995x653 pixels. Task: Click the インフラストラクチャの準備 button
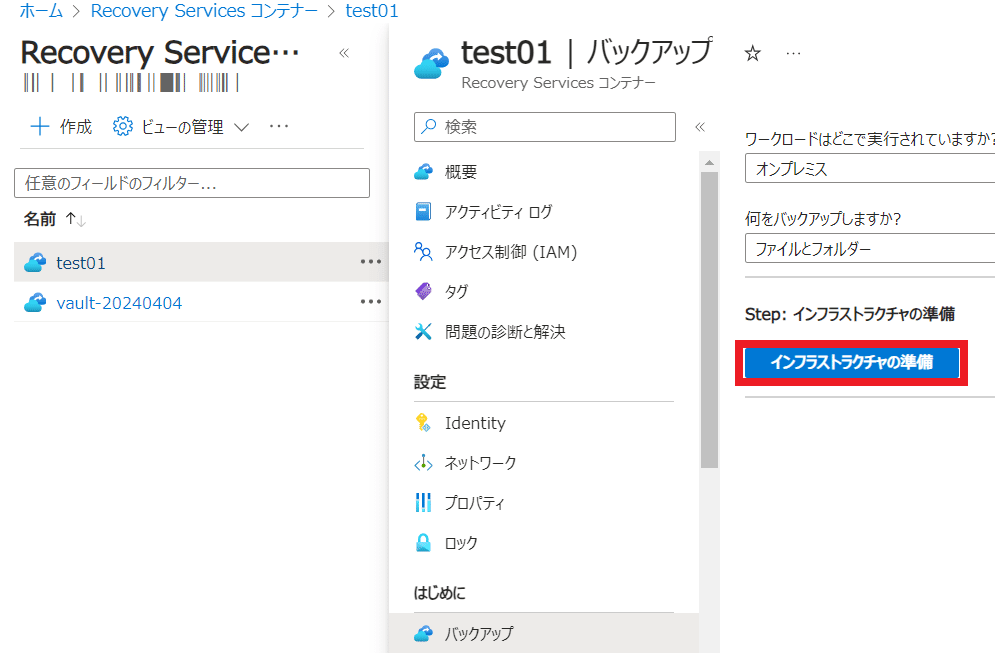coord(852,362)
